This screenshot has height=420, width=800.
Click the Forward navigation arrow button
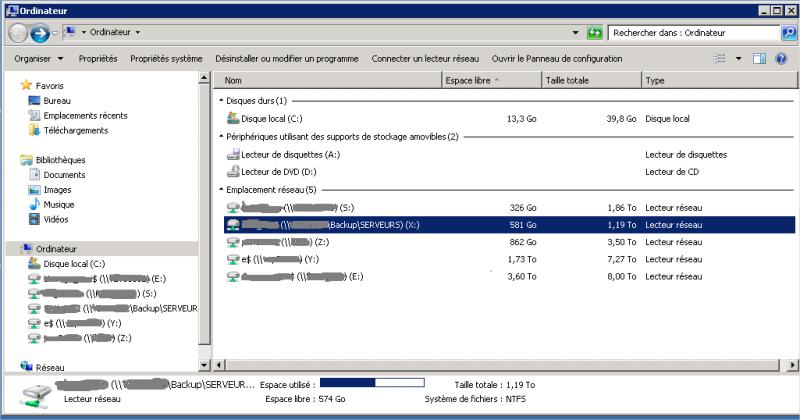pos(40,33)
